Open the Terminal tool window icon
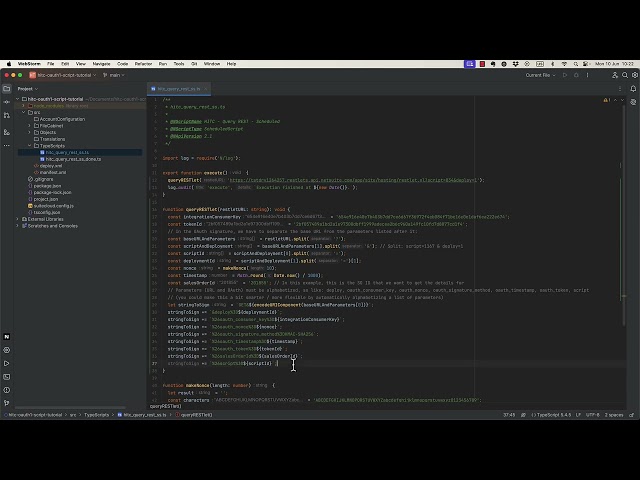The image size is (640, 480). click(x=7, y=377)
